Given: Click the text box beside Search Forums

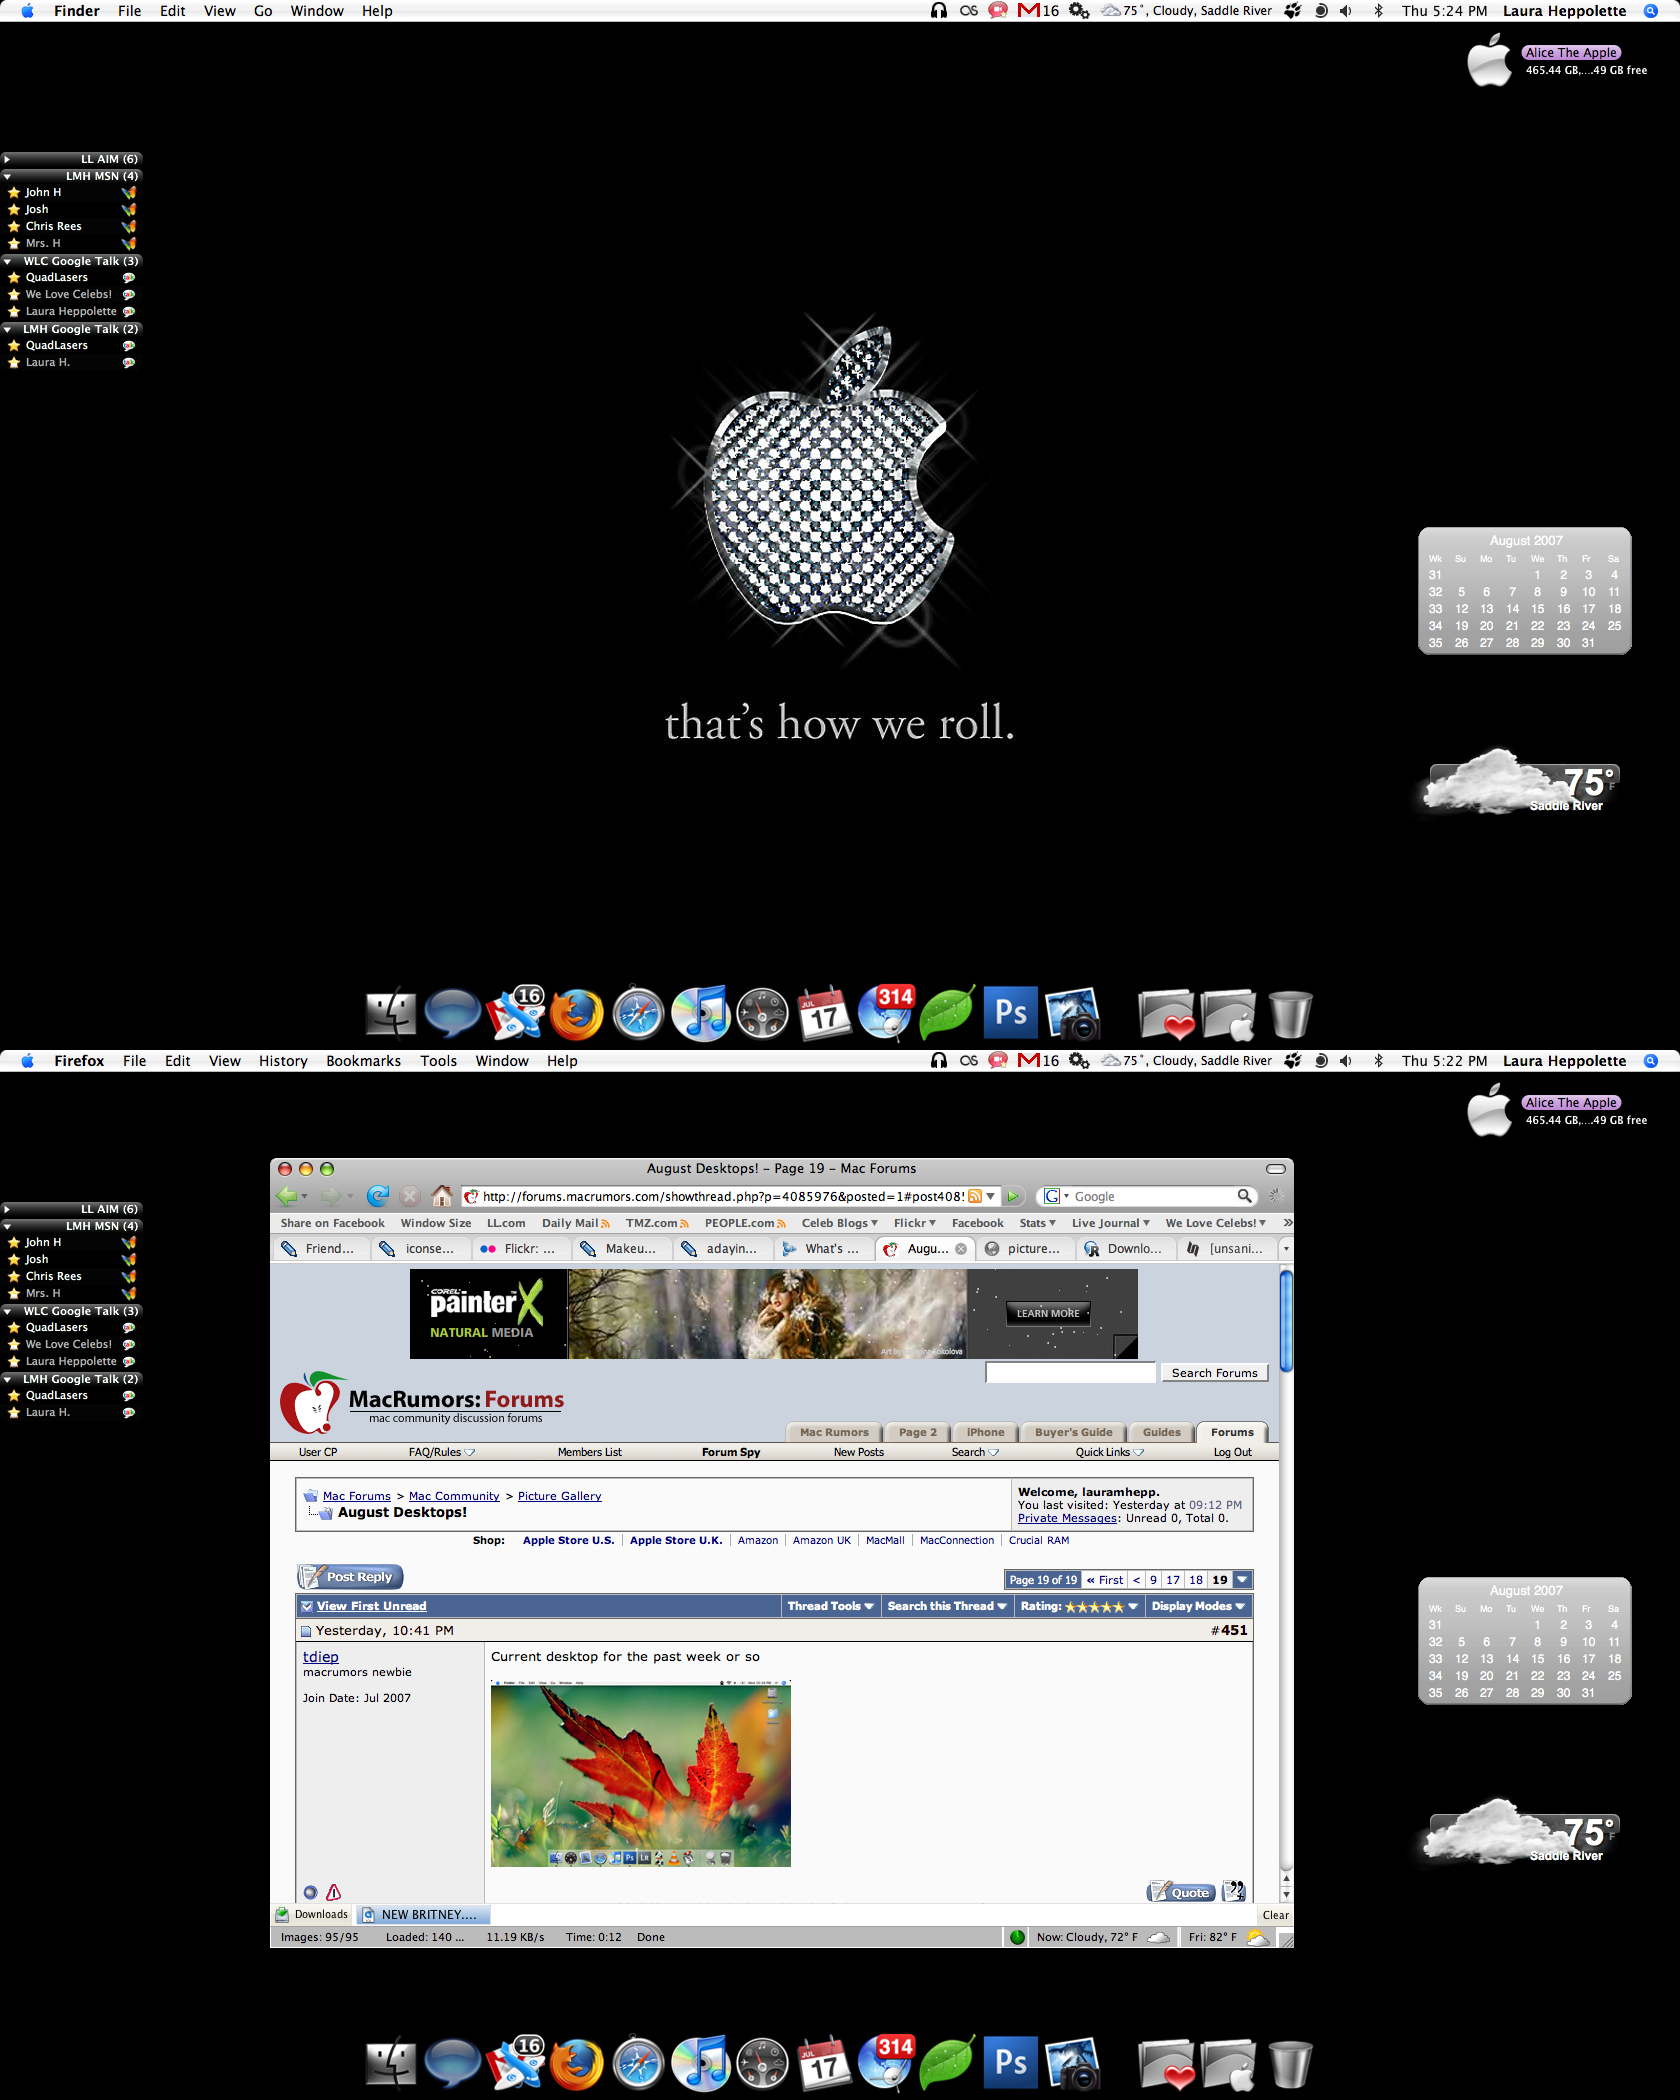Looking at the screenshot, I should click(x=1070, y=1373).
